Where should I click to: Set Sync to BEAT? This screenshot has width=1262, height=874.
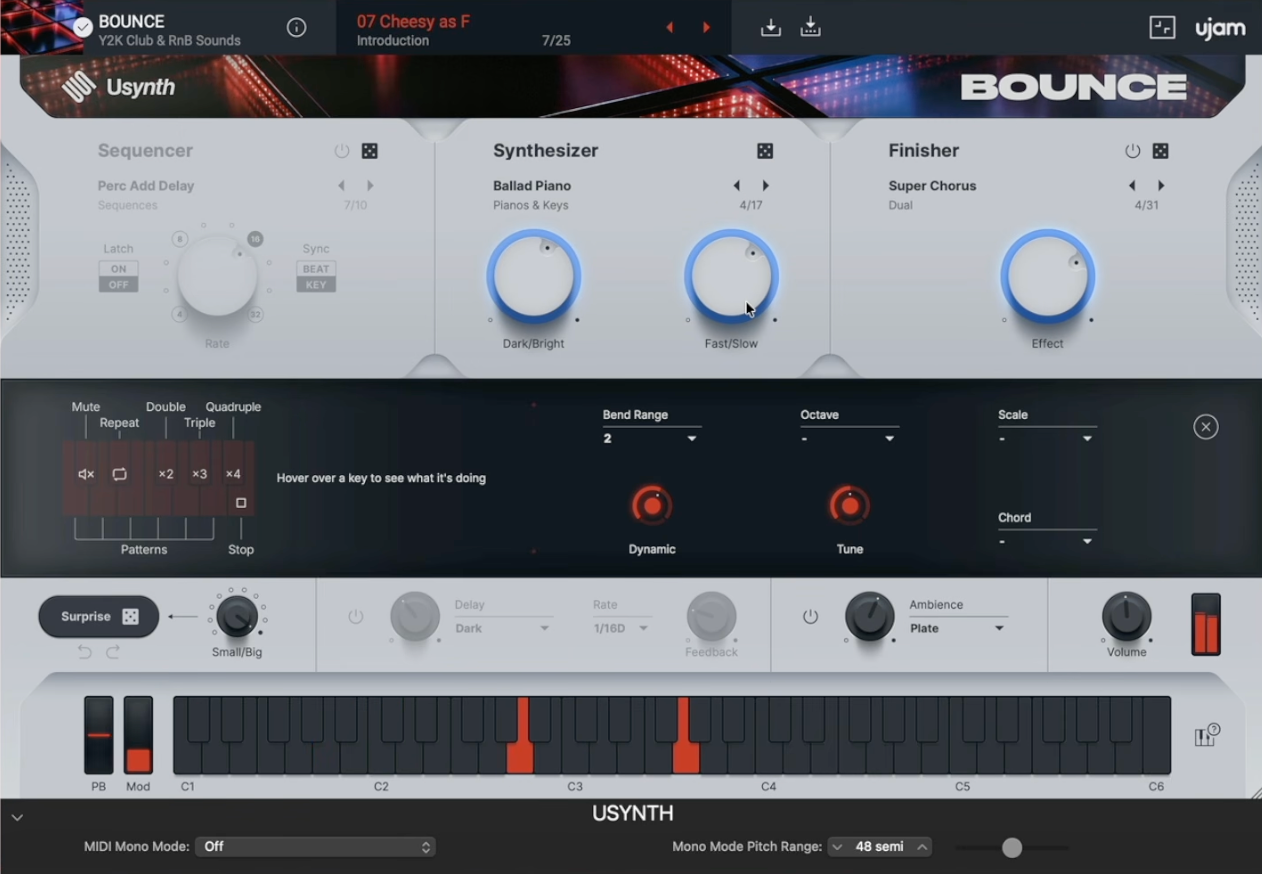coord(316,269)
